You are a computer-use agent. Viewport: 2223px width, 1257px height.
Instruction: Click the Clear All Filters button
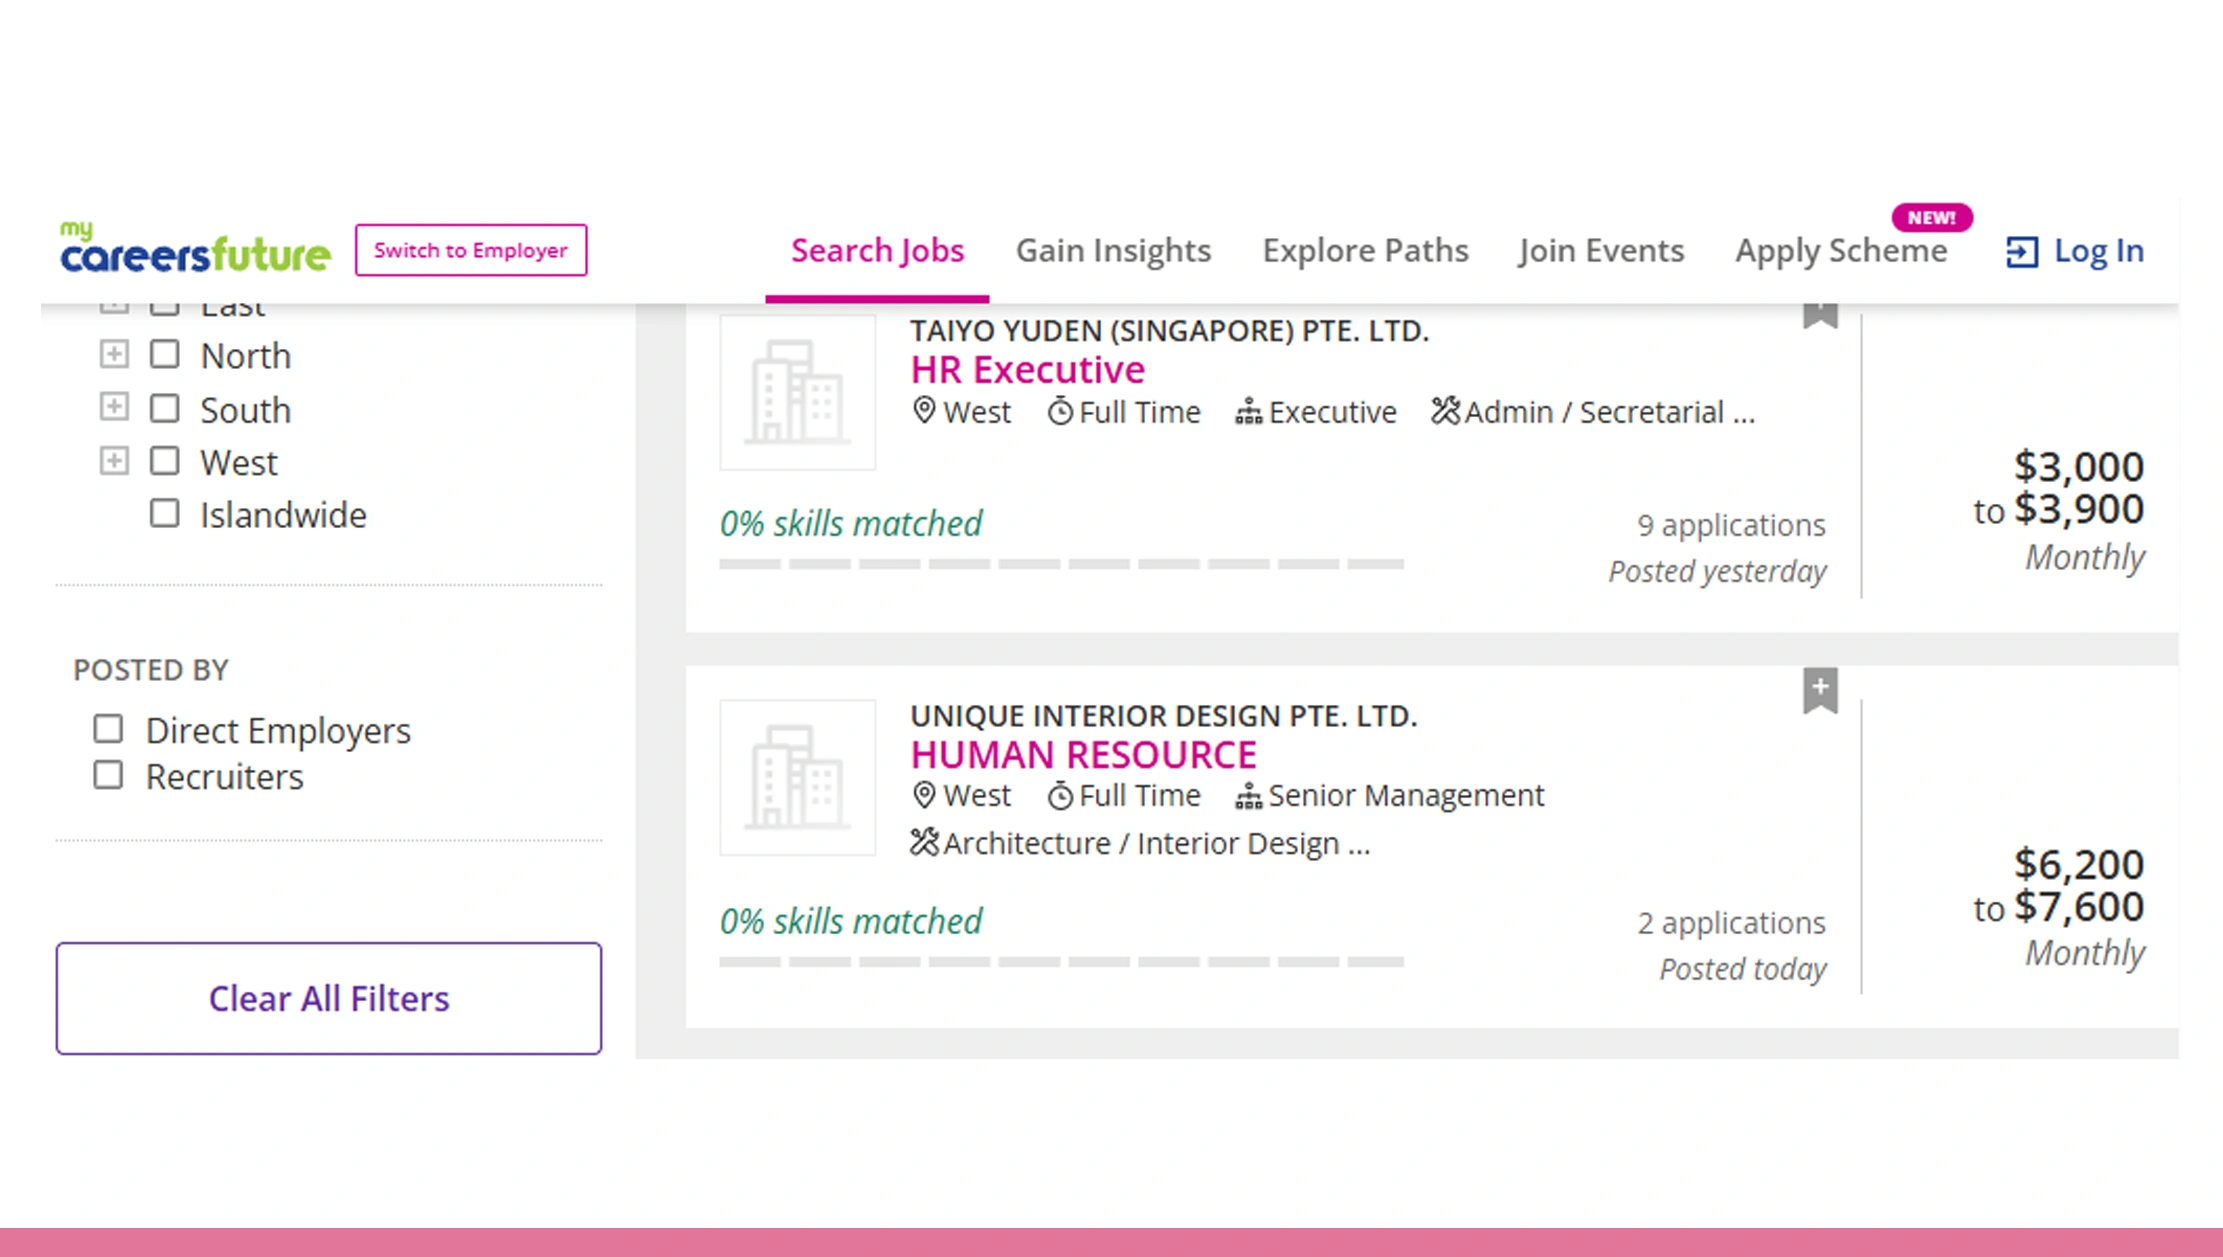(x=328, y=998)
